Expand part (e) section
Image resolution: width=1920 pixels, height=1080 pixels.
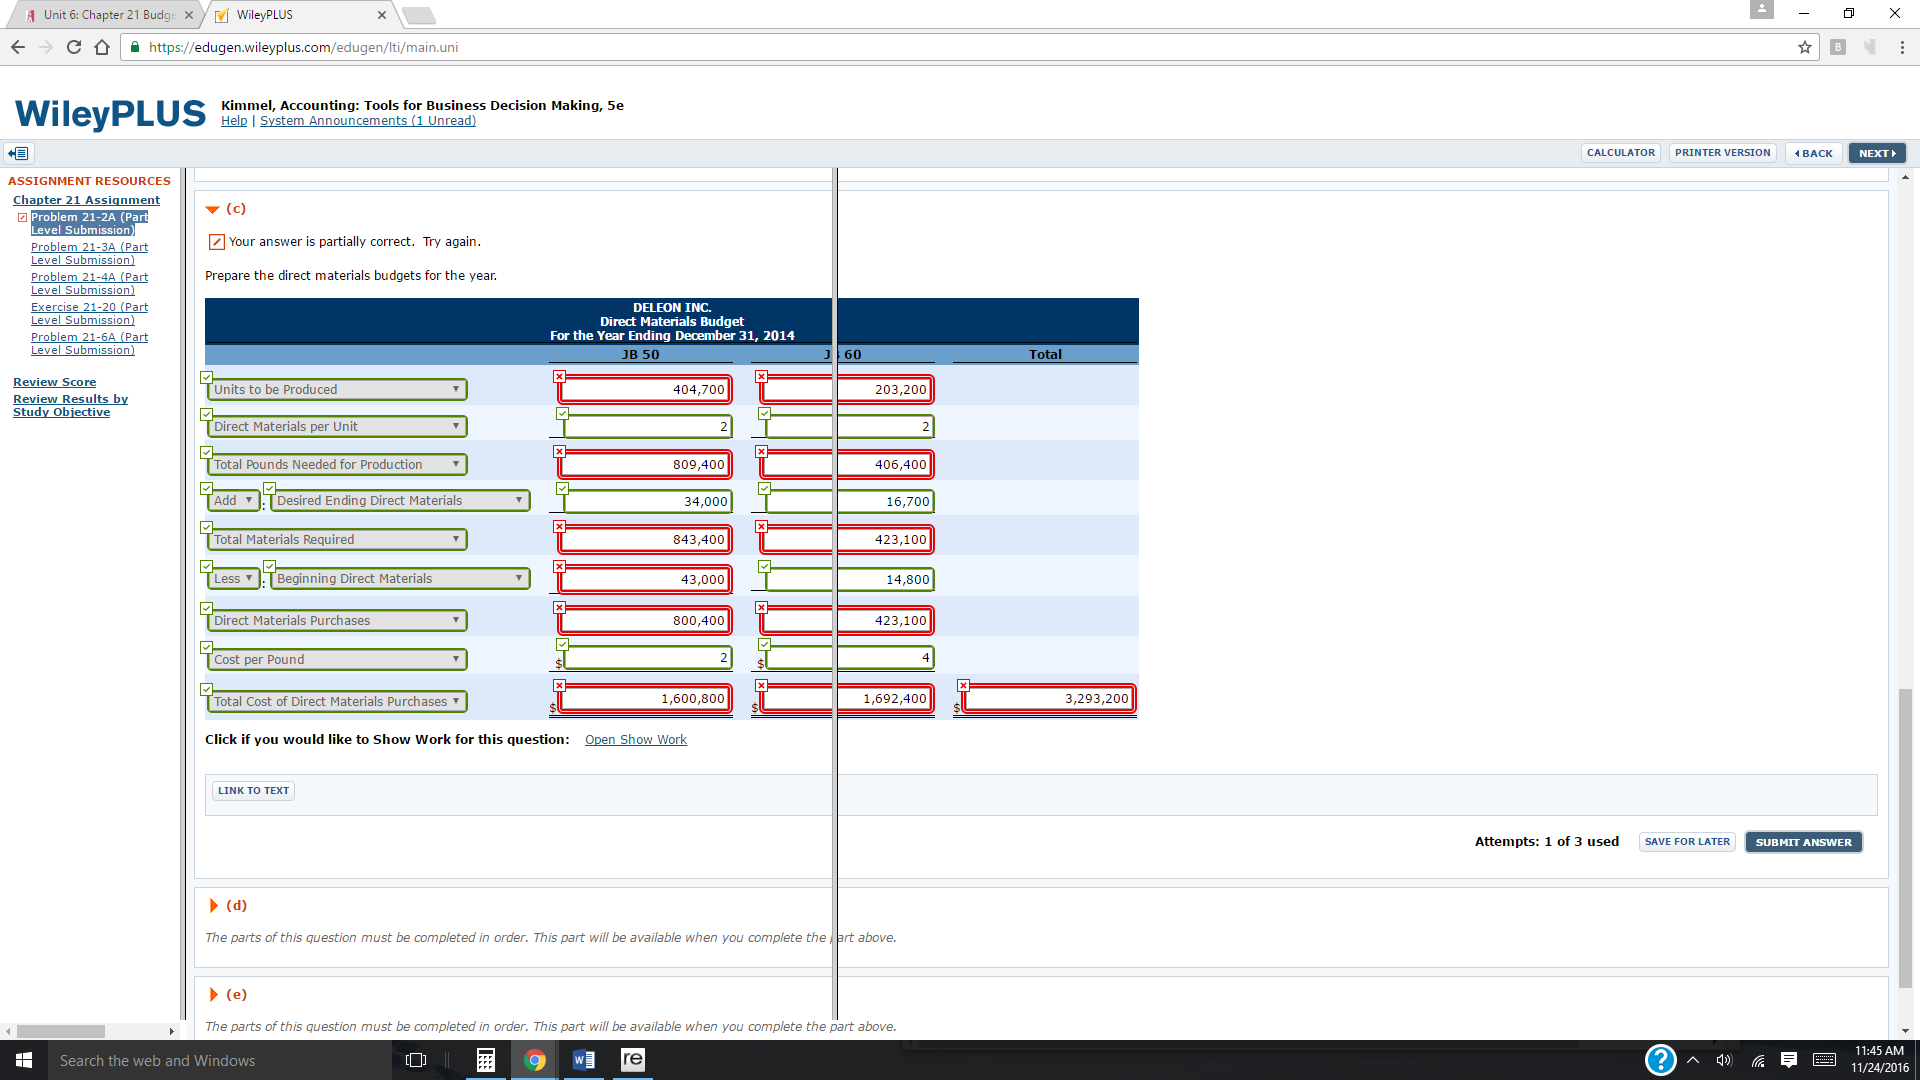213,995
